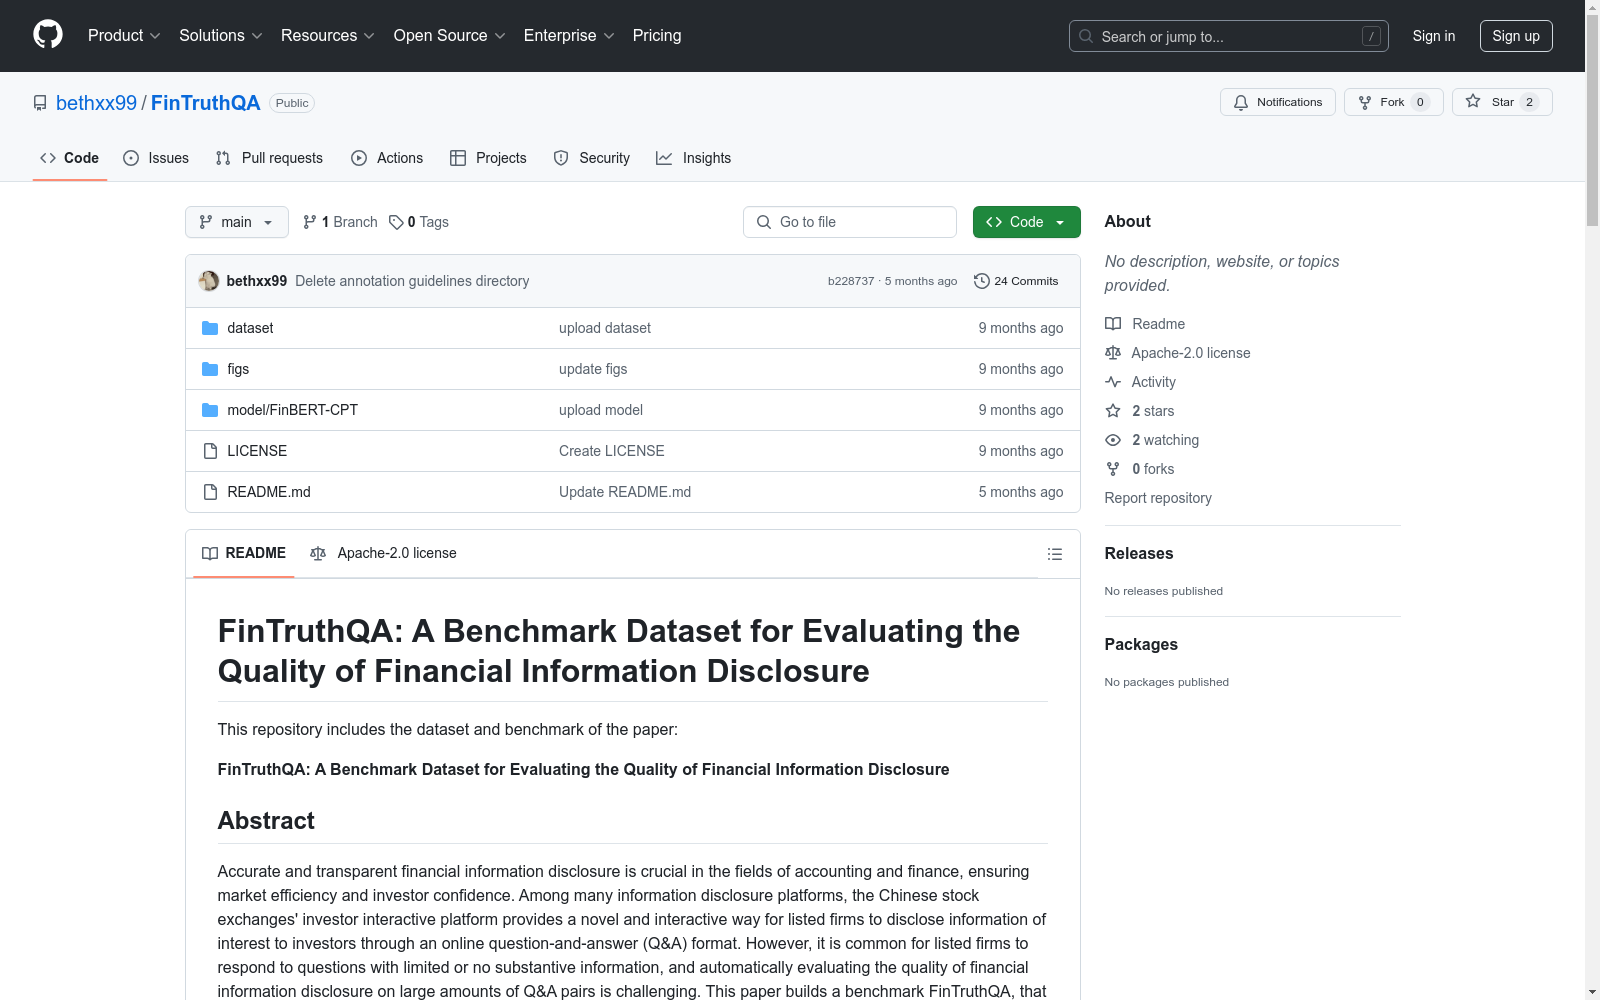Switch to the Actions tab
Screen dimensions: 1600x1000
click(x=387, y=158)
